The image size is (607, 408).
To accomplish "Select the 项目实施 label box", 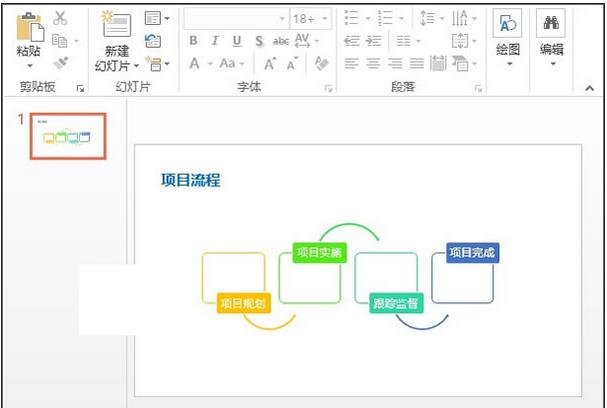I will coord(319,253).
